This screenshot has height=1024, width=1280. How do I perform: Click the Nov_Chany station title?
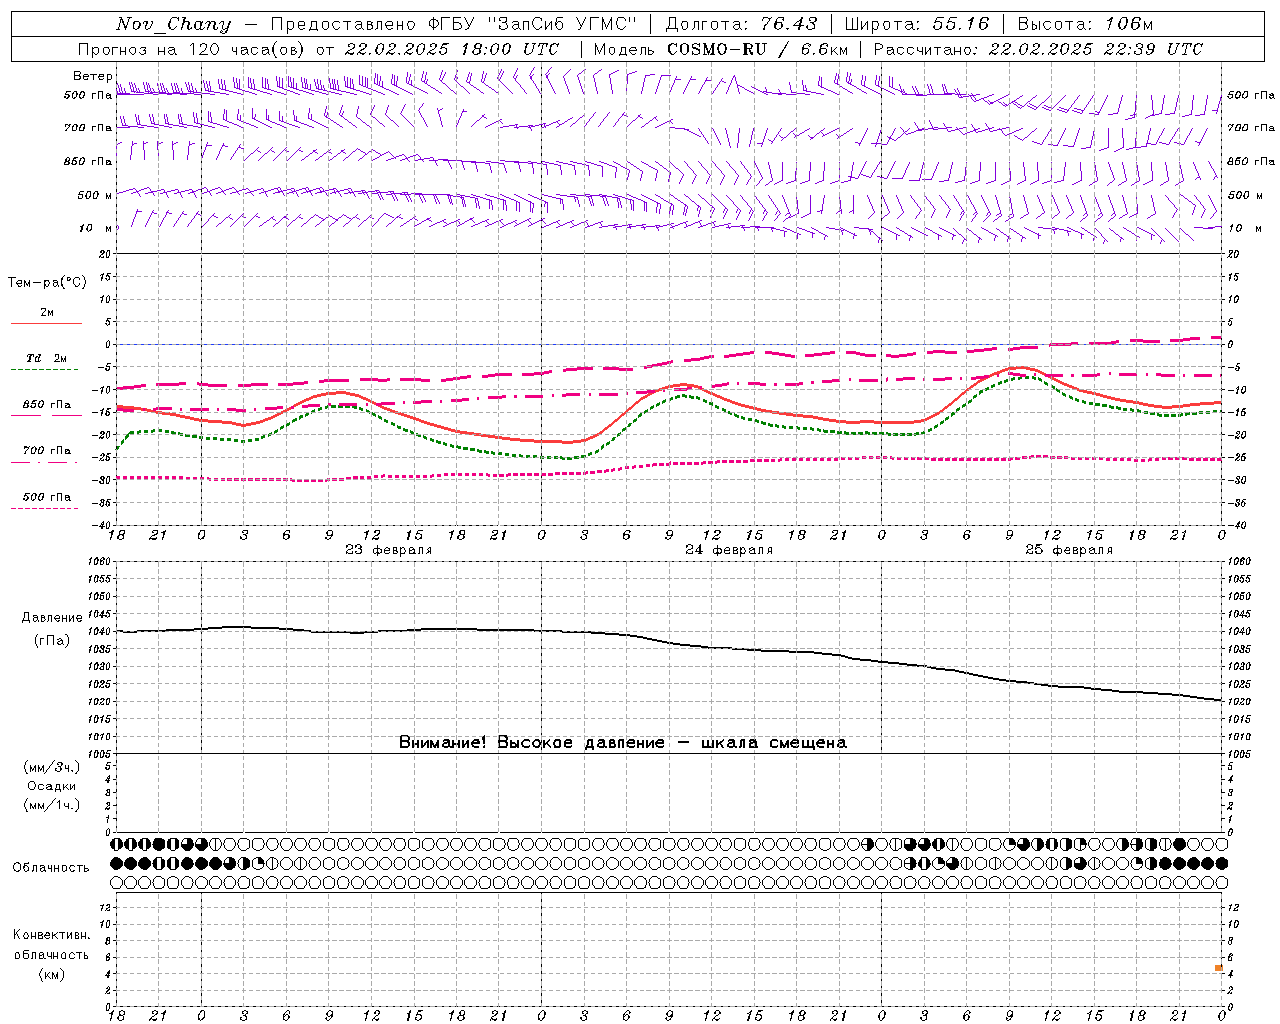click(173, 24)
